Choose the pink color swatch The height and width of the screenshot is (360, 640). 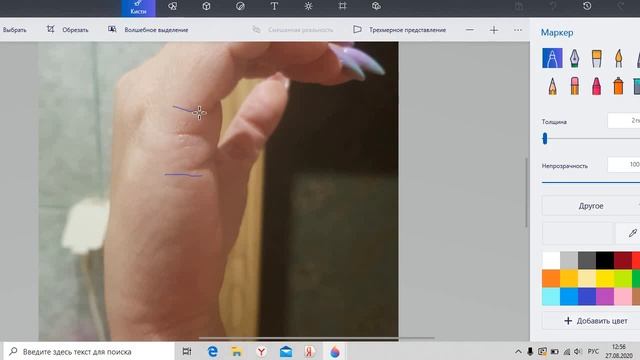click(x=623, y=296)
